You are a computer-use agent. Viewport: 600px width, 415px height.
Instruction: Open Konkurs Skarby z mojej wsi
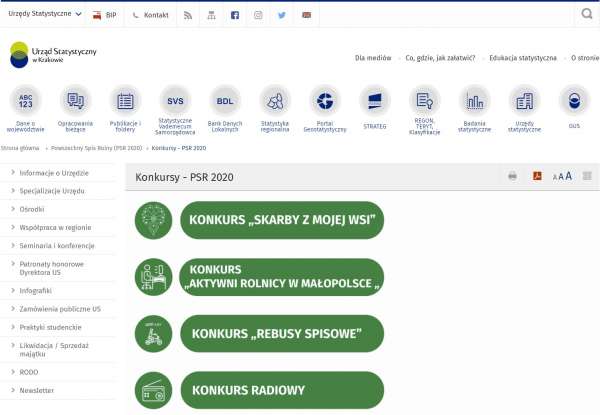click(x=282, y=220)
